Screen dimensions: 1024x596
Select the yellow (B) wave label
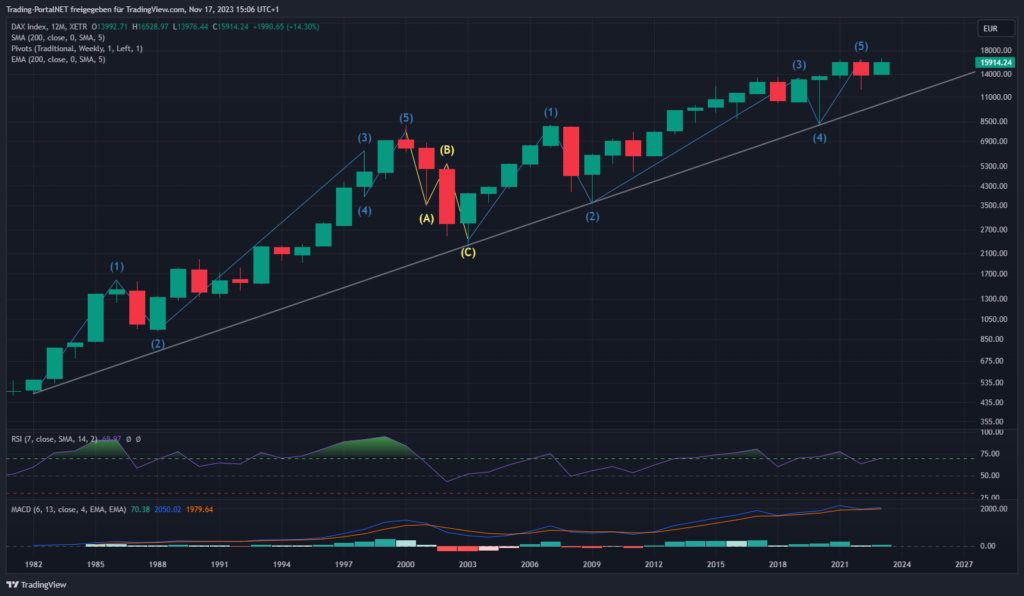coord(447,150)
